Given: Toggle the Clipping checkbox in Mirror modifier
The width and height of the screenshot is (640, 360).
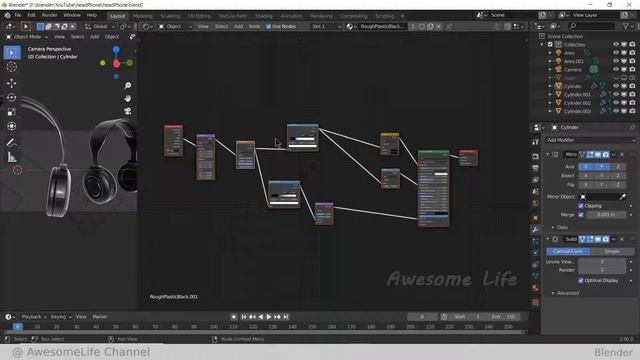Looking at the screenshot, I should 581,206.
